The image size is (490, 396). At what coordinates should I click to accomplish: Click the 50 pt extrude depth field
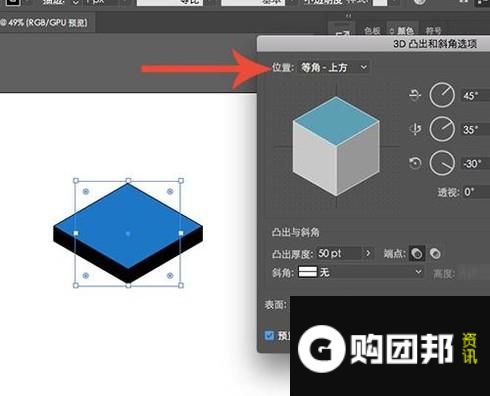[x=339, y=254]
